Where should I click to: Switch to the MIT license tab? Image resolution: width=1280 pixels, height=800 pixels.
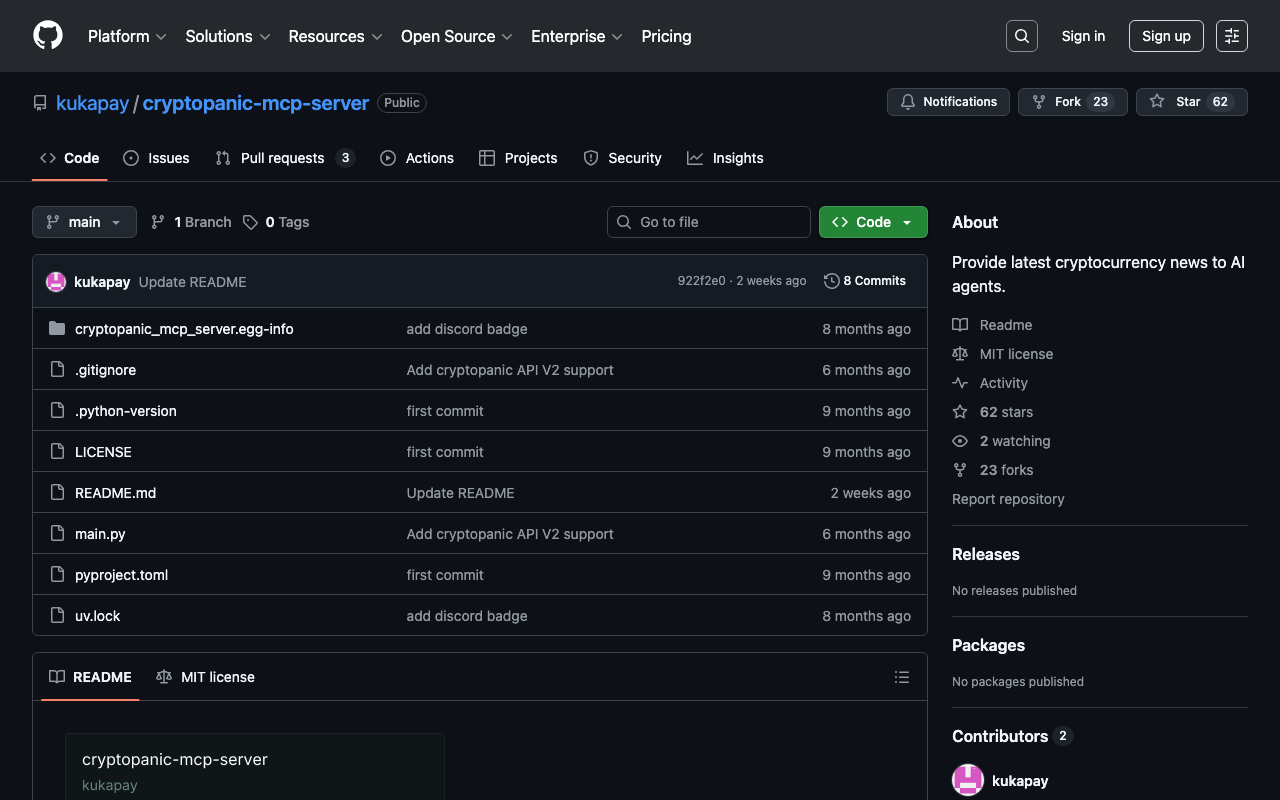point(206,677)
